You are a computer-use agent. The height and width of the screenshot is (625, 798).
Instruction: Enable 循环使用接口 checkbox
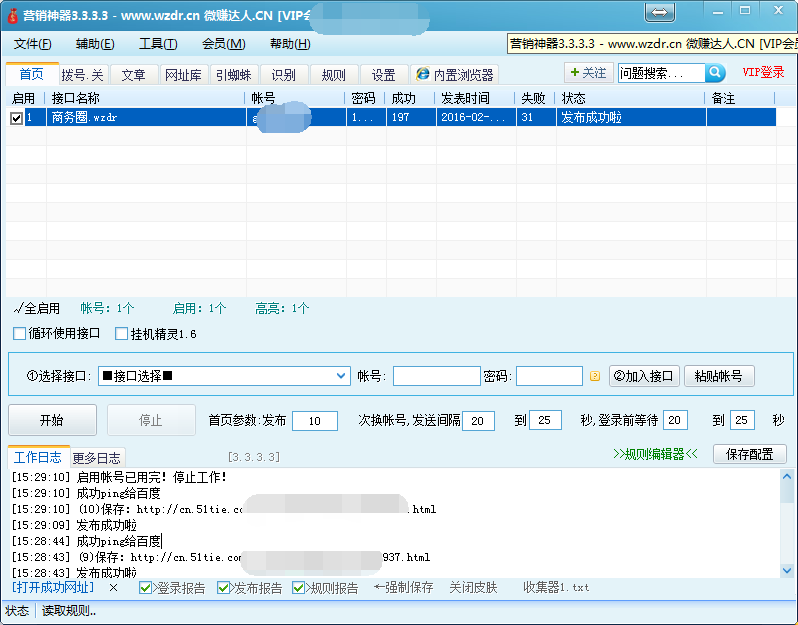pyautogui.click(x=20, y=334)
